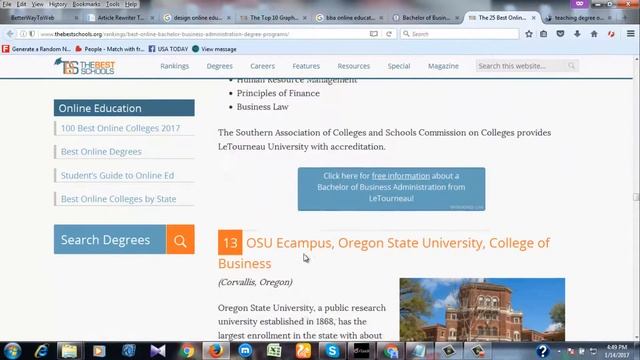The width and height of the screenshot is (640, 360).
Task: Click the LeTourneau free information button
Action: [391, 189]
